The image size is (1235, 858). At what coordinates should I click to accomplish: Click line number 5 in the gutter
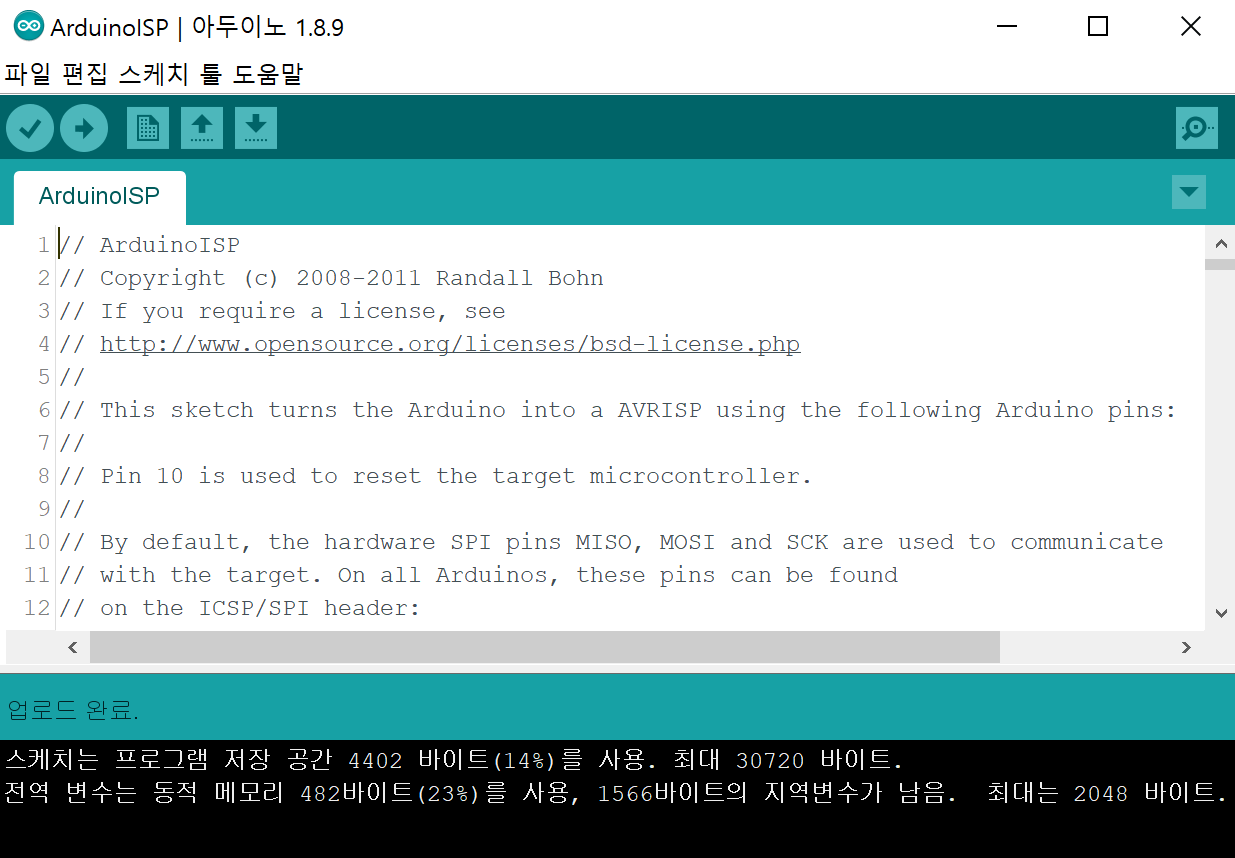(44, 377)
